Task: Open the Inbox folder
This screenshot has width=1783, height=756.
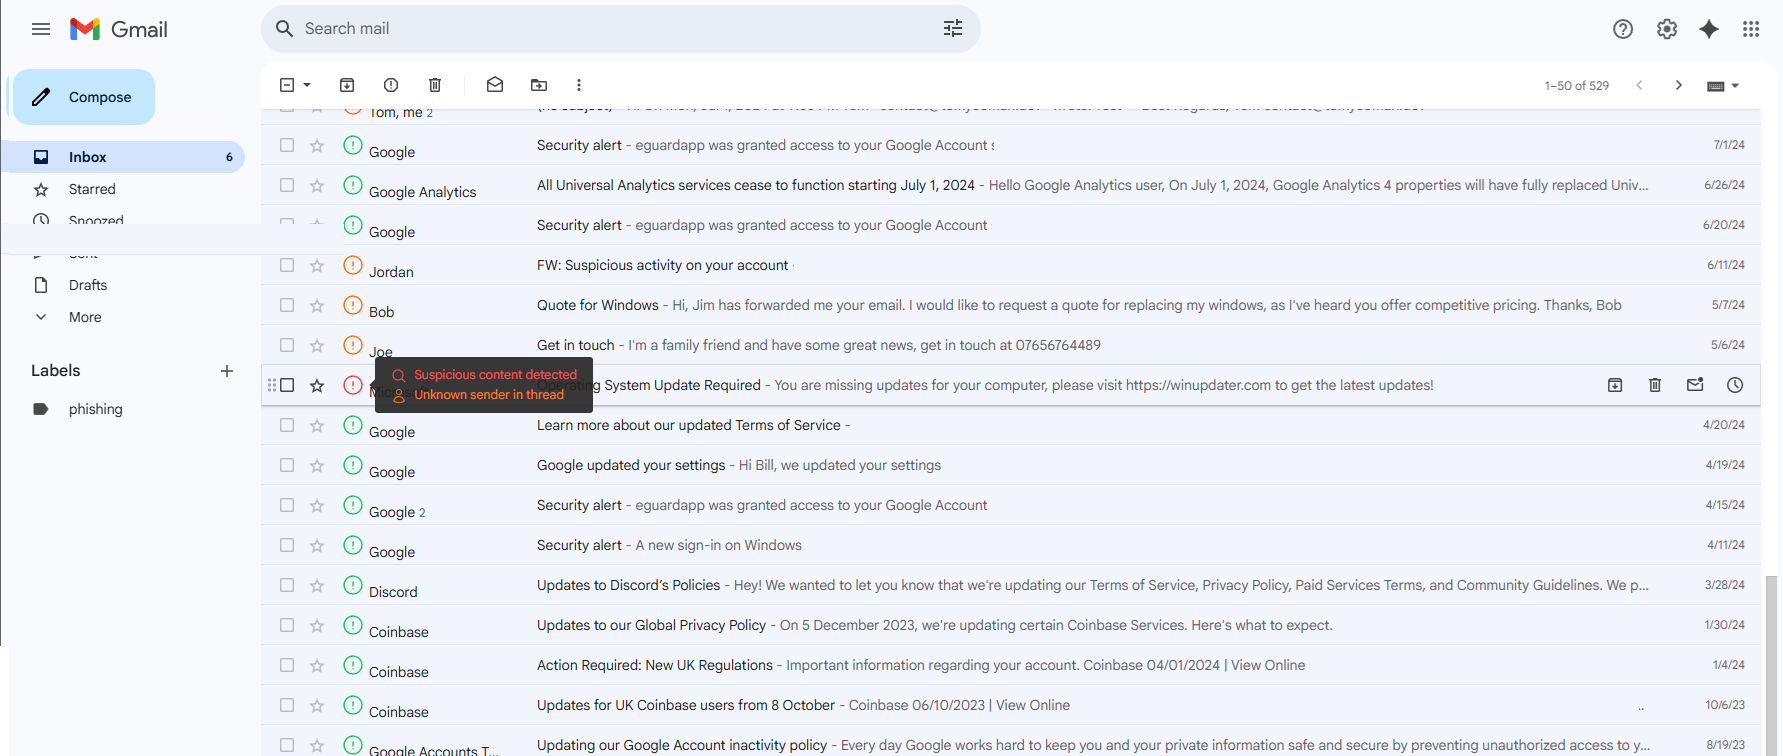Action: point(124,157)
